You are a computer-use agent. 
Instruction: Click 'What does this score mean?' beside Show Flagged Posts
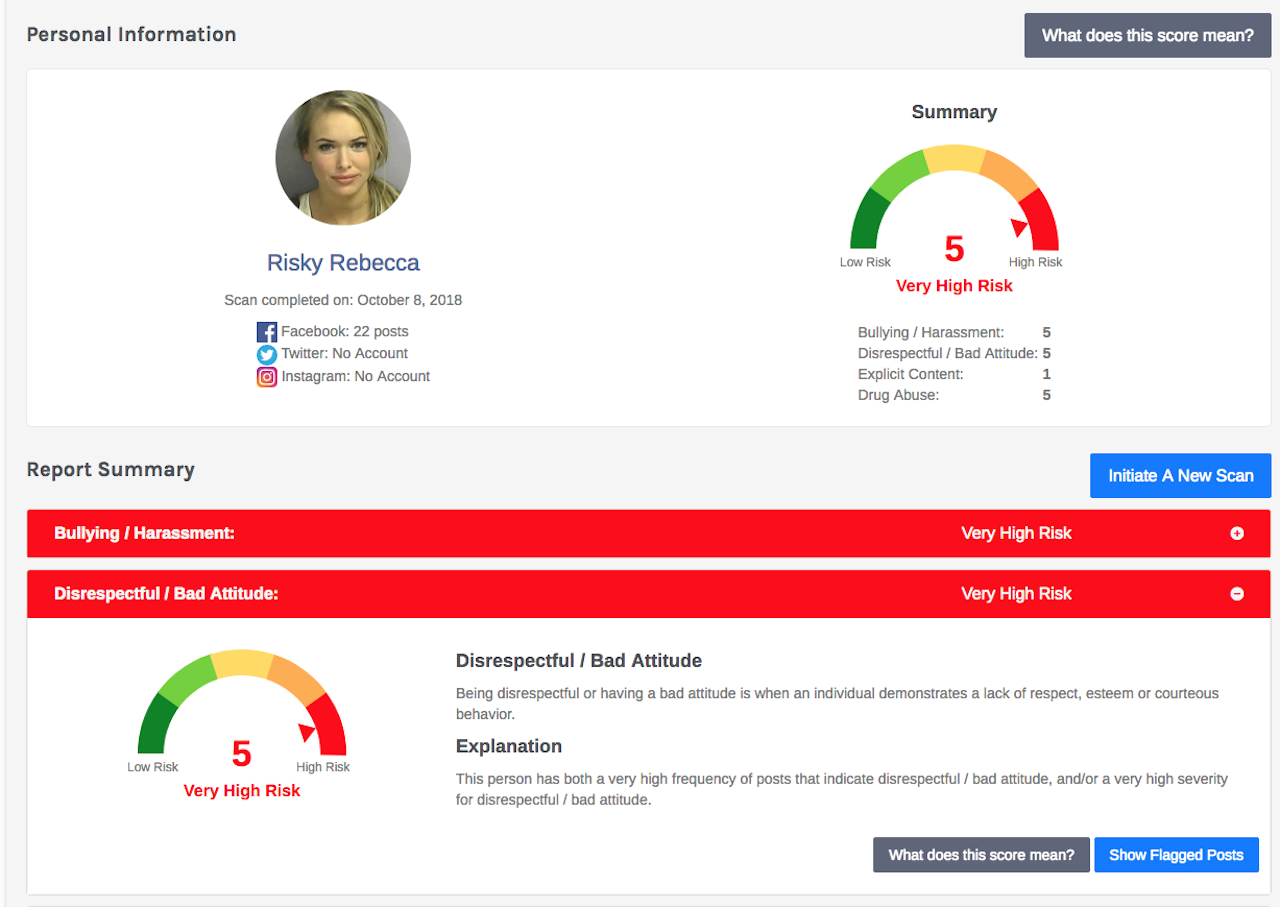click(981, 855)
